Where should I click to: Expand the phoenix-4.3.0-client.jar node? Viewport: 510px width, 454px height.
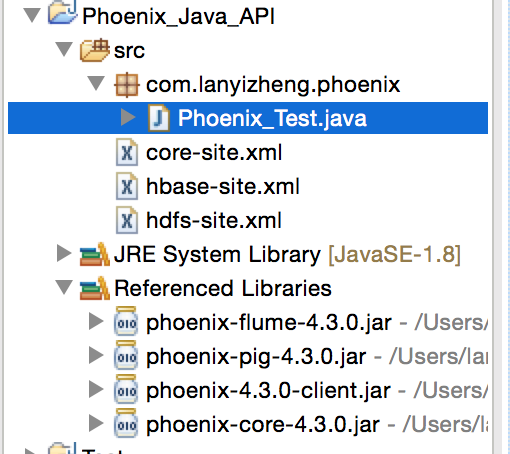[x=96, y=389]
